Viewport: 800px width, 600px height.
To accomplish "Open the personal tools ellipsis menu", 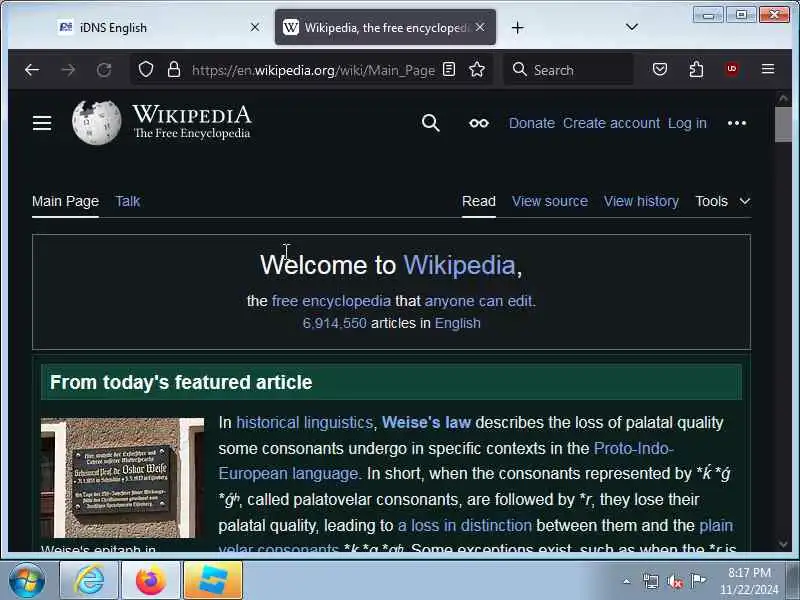I will tap(737, 123).
